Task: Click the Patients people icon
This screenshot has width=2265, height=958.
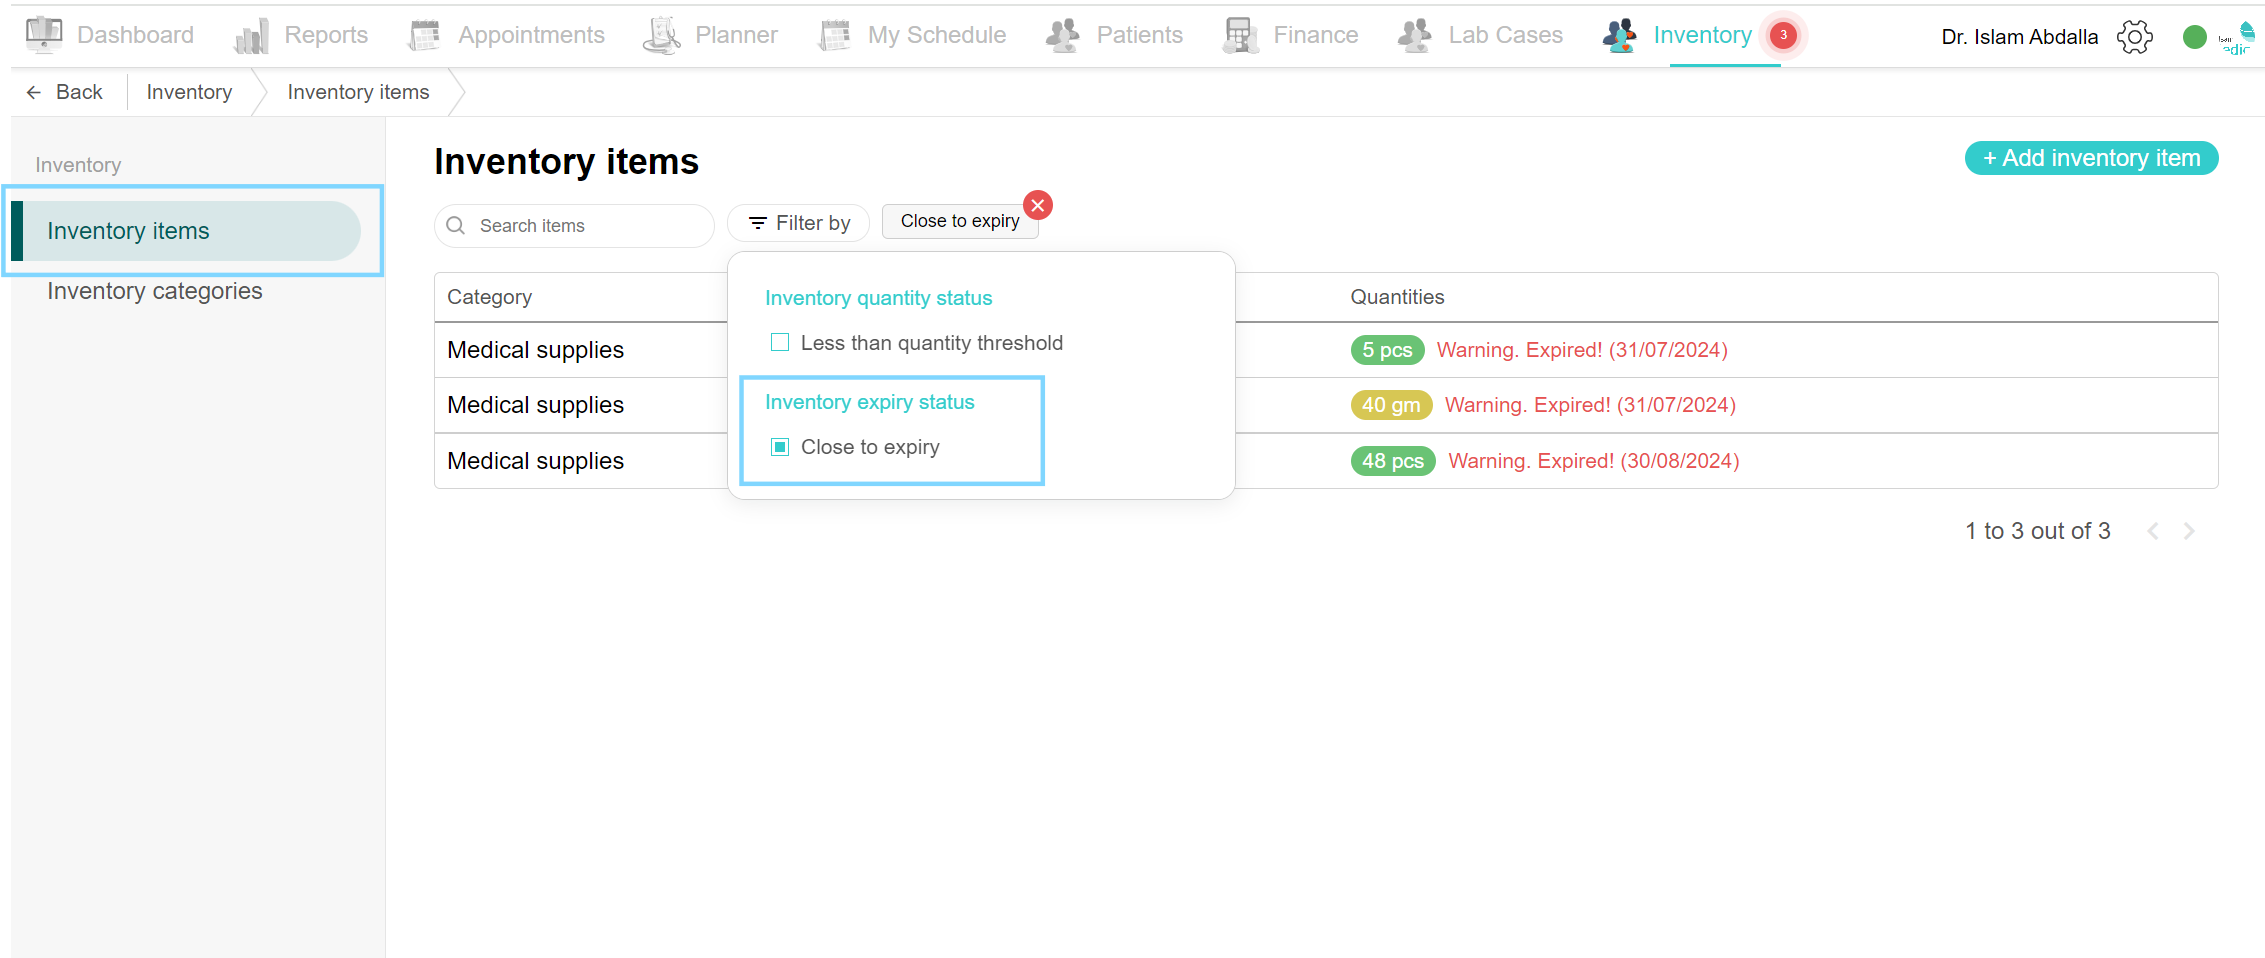Action: (x=1062, y=36)
